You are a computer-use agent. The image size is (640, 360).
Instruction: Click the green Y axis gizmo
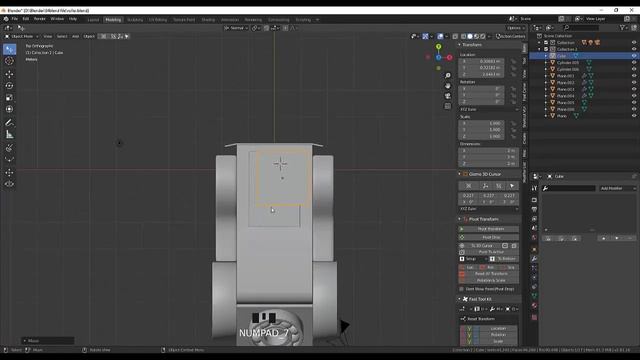[x=438, y=47]
